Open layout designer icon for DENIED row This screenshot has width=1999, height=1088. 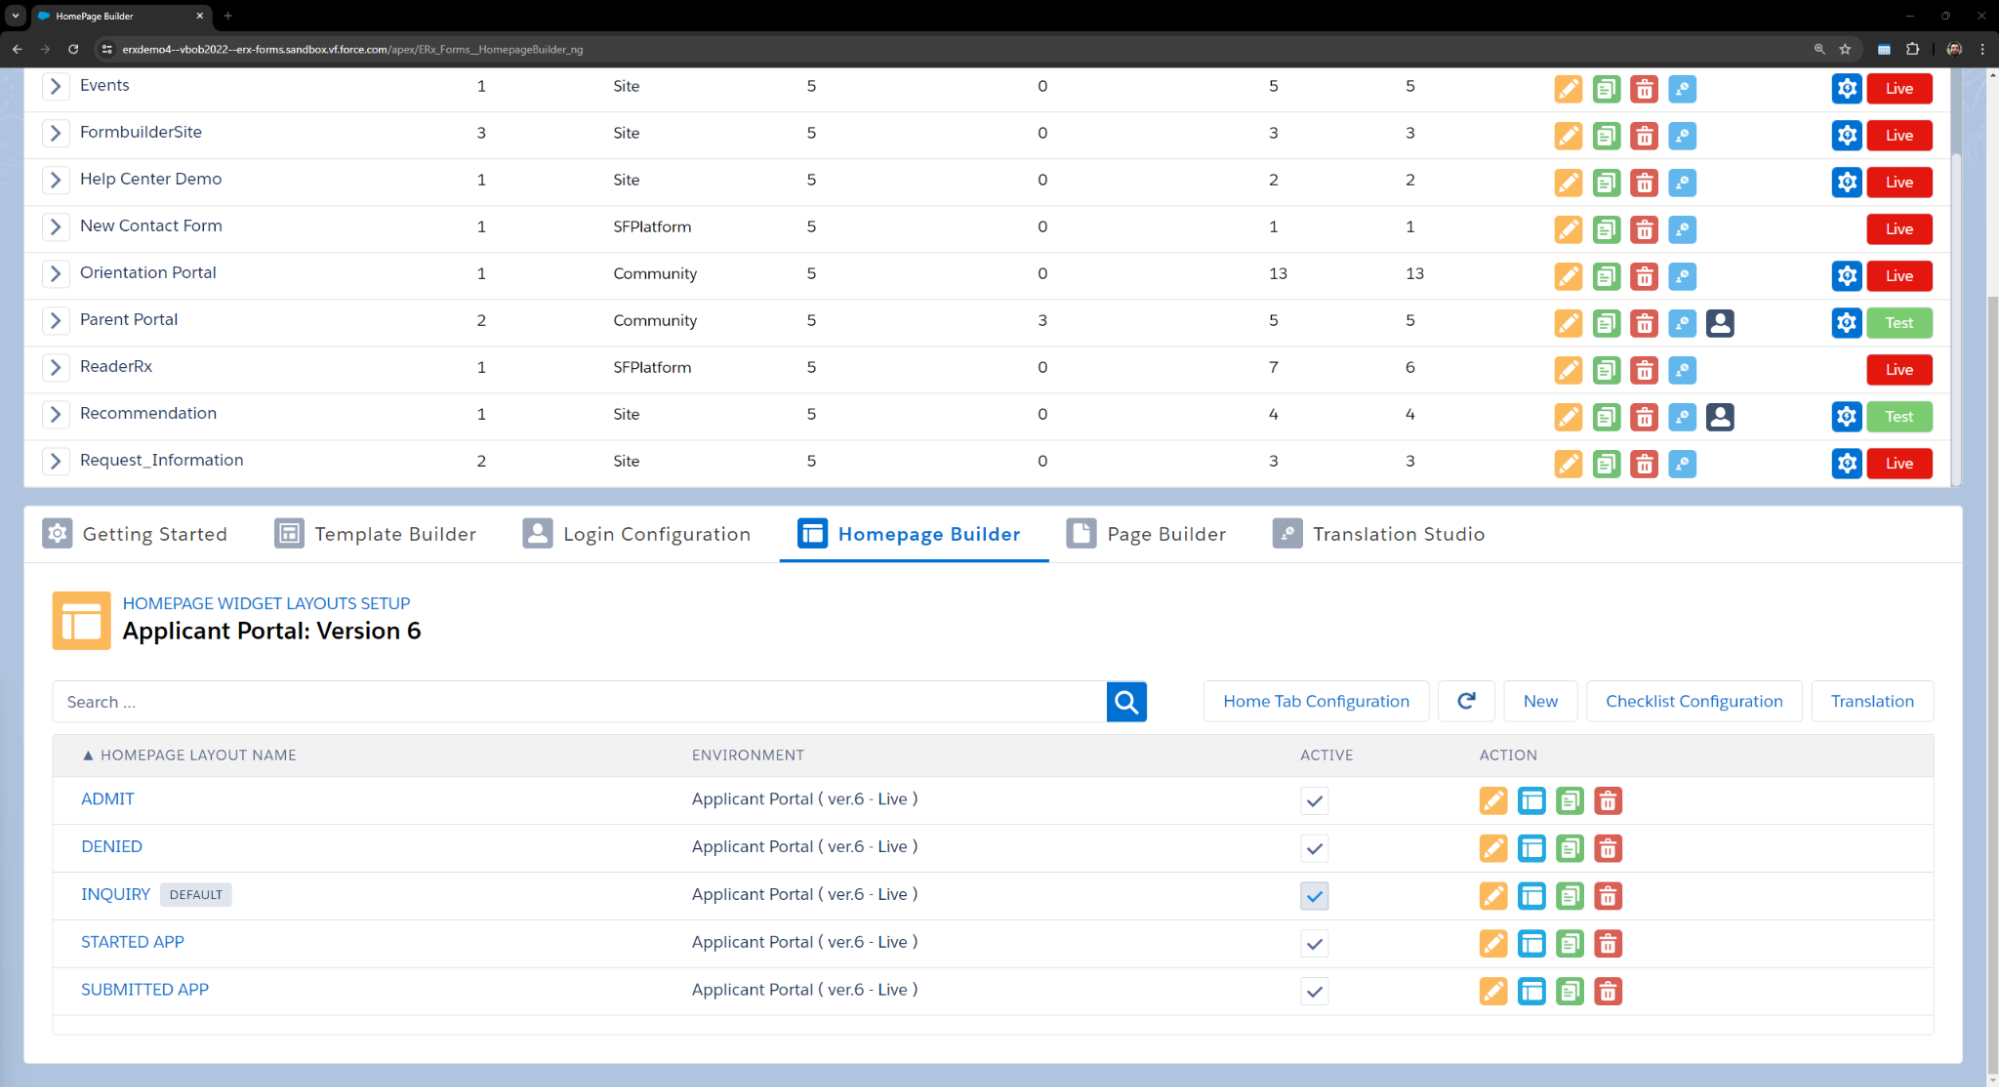[x=1531, y=849]
